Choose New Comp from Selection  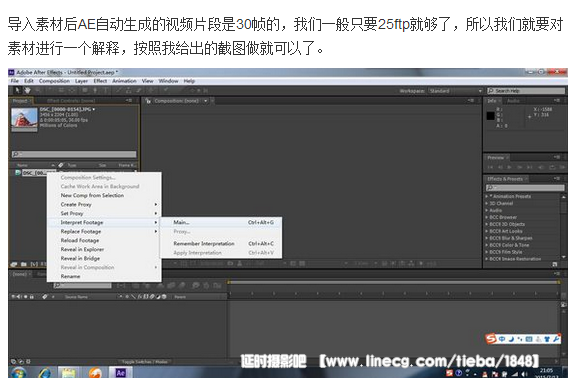coord(104,195)
